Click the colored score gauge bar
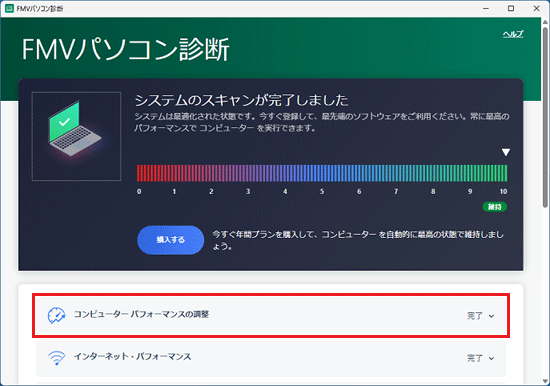Viewport: 550px width, 386px height. pos(322,173)
